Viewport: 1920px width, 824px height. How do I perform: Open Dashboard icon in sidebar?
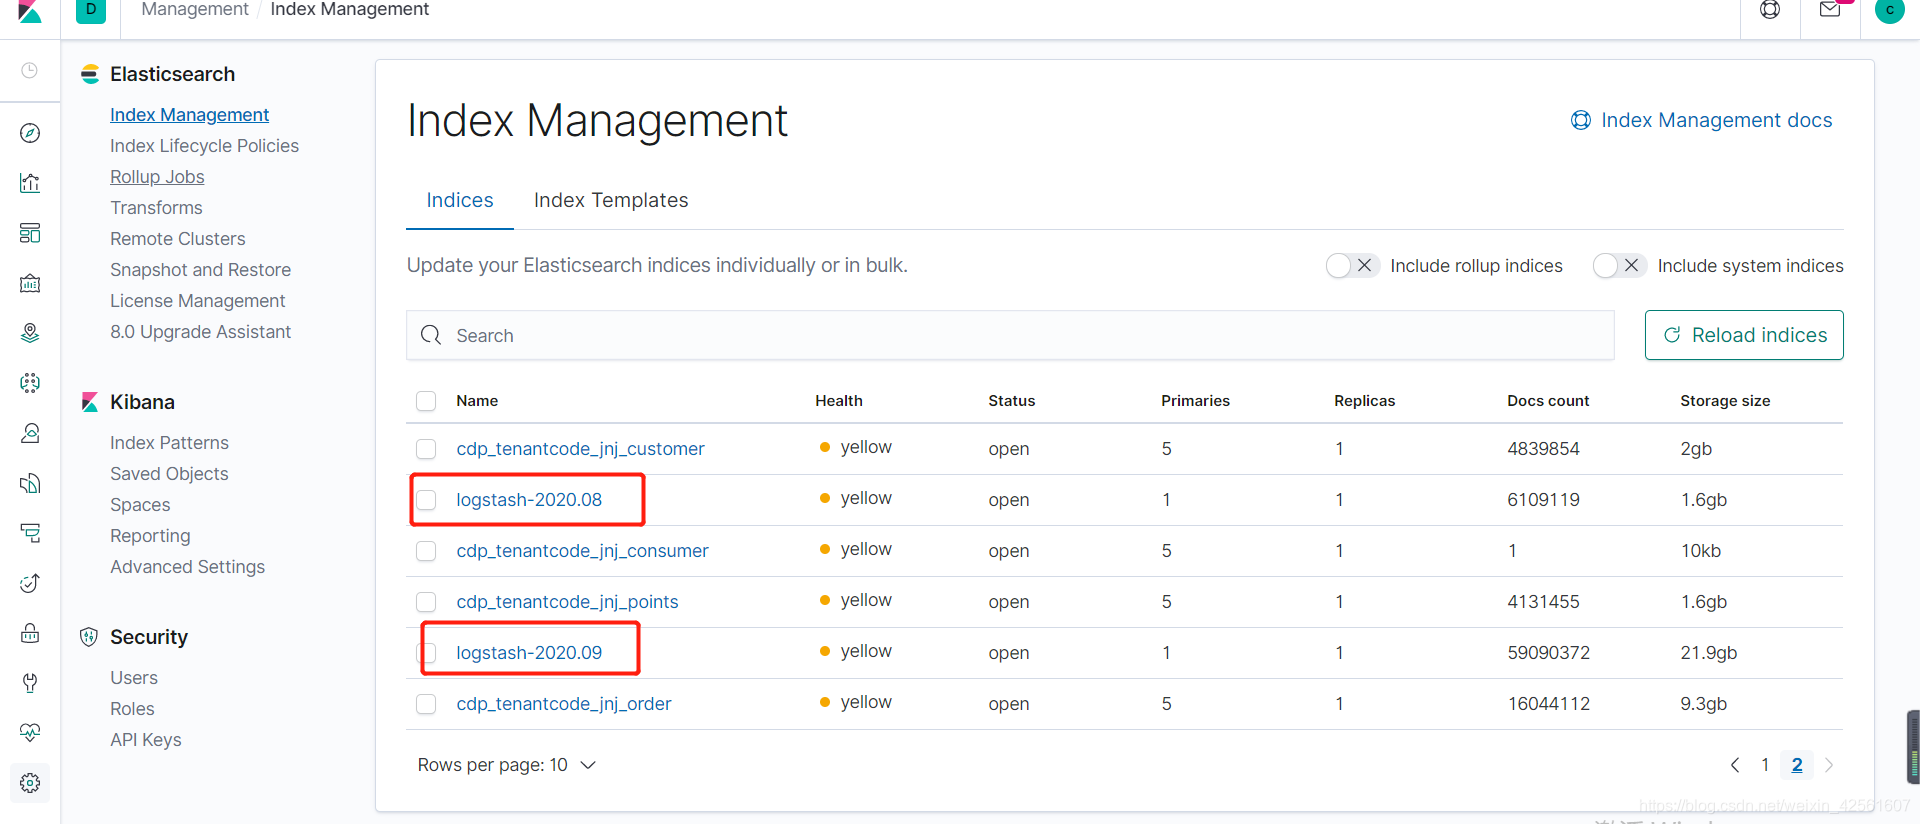click(x=30, y=233)
